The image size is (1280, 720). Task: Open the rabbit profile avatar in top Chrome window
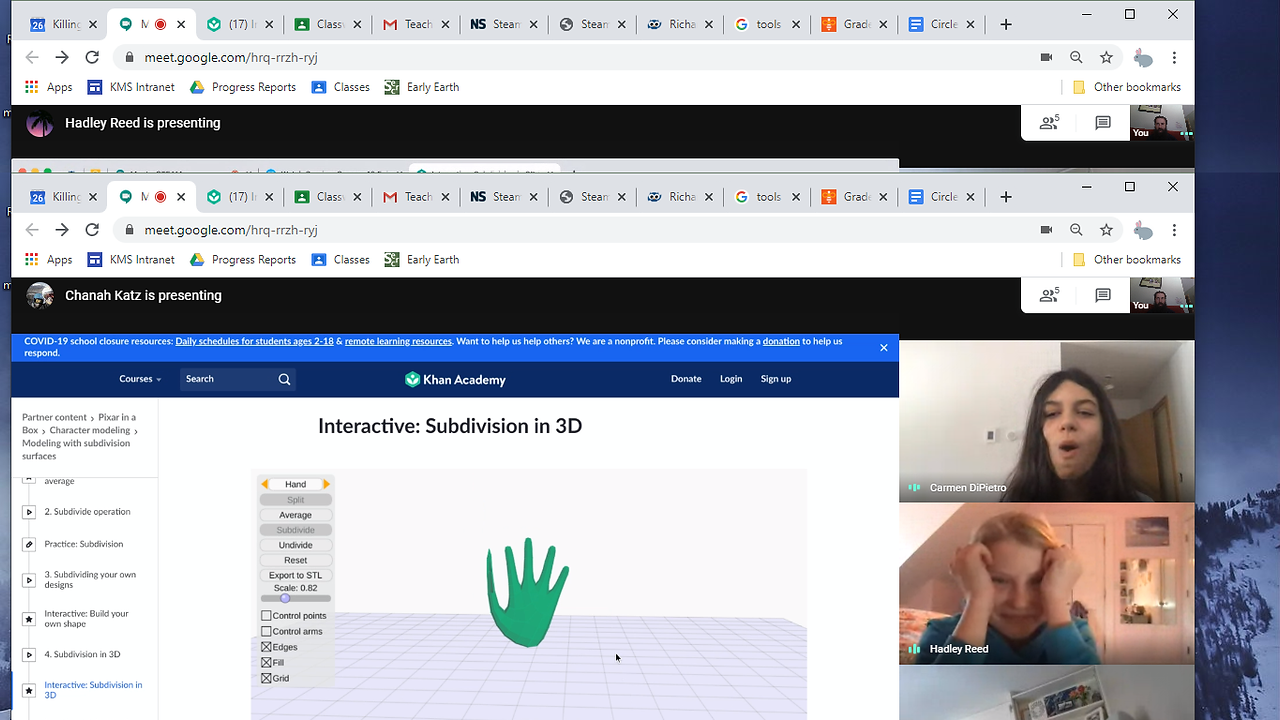pyautogui.click(x=1143, y=58)
